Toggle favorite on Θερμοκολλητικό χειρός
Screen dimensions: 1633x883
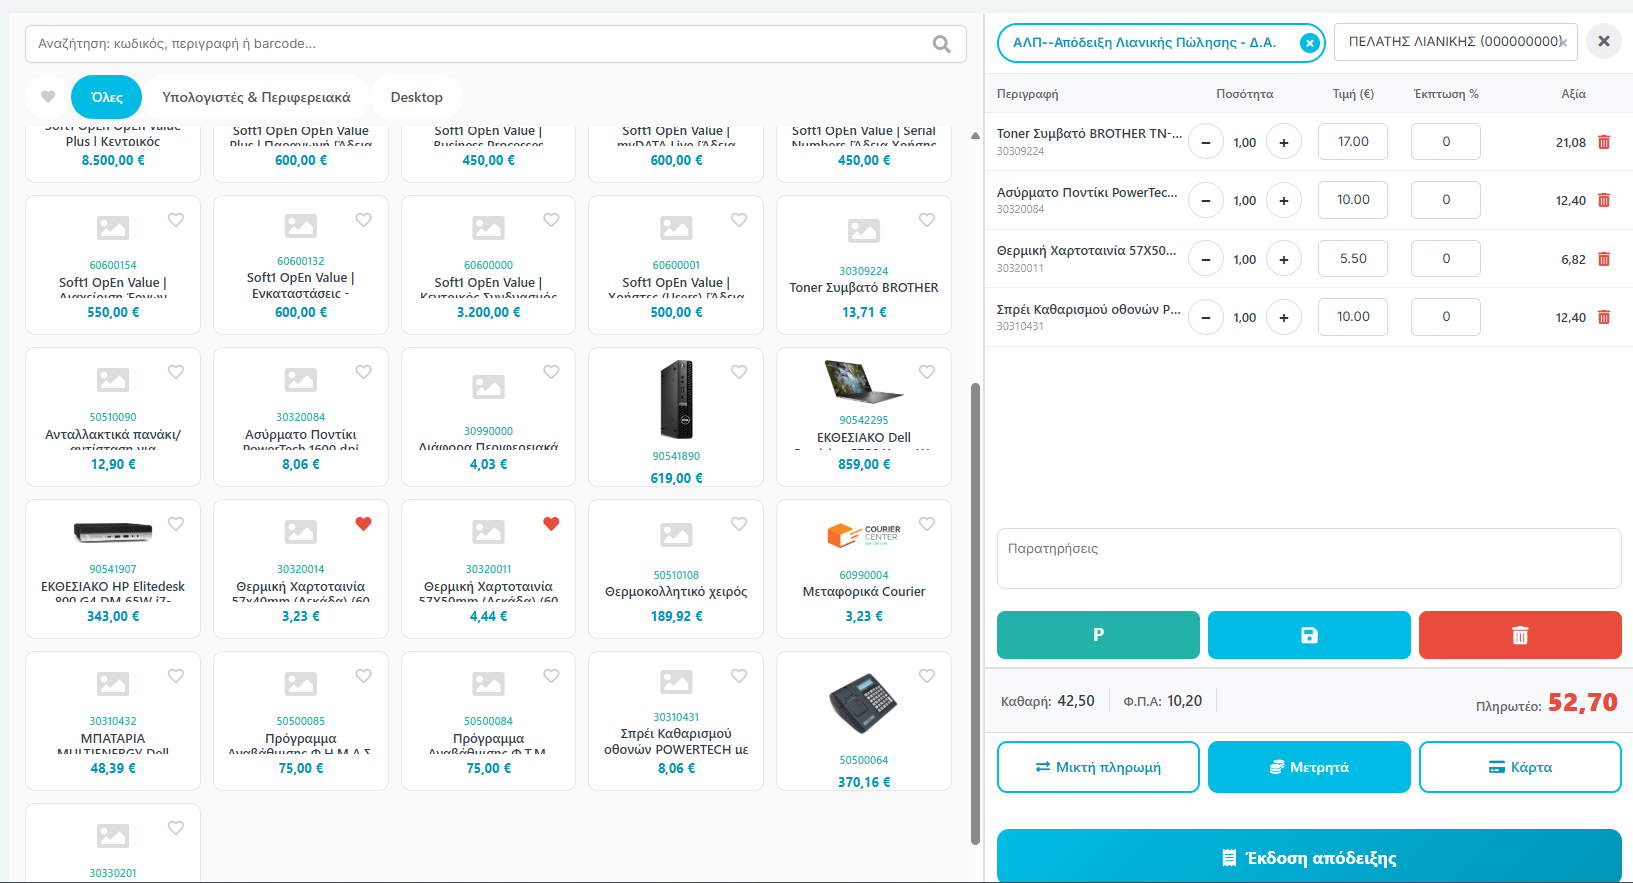(x=738, y=524)
